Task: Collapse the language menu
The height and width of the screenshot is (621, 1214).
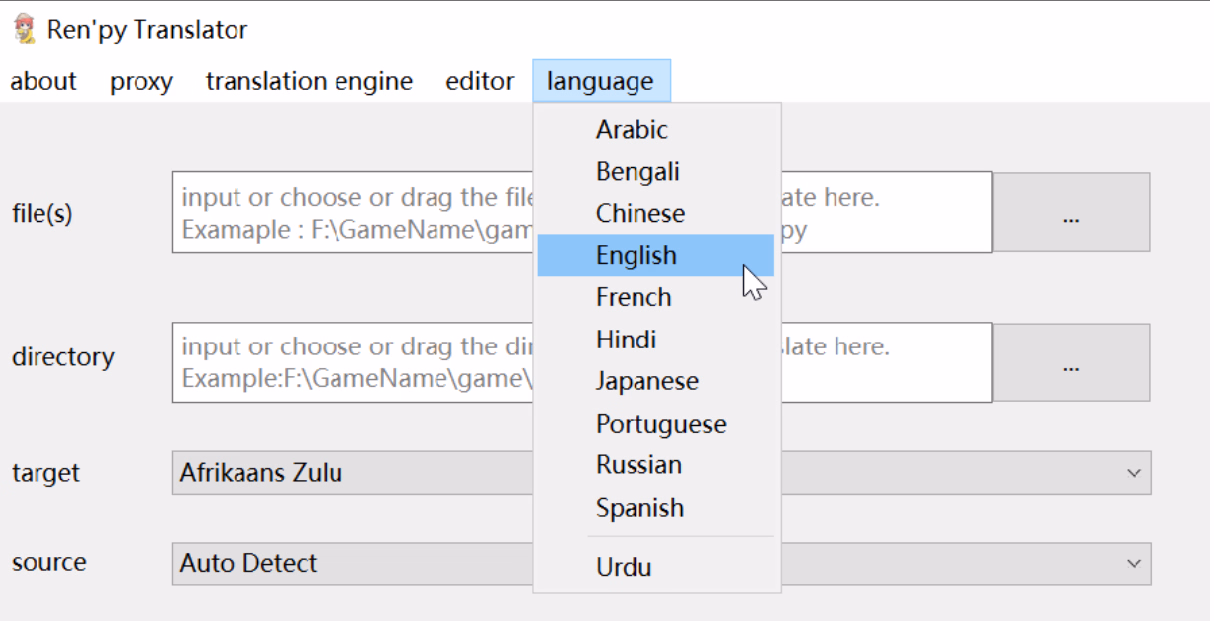Action: (x=601, y=82)
